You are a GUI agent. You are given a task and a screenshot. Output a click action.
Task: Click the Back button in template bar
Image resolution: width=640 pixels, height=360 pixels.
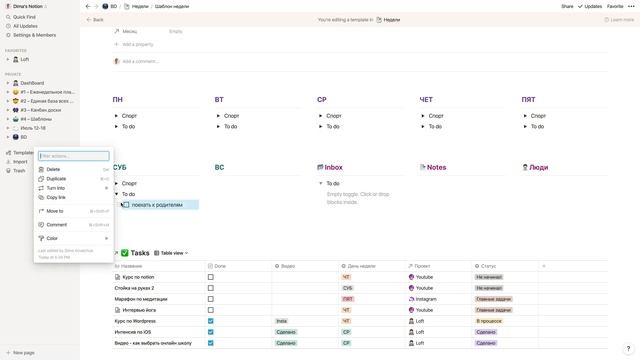tap(95, 20)
